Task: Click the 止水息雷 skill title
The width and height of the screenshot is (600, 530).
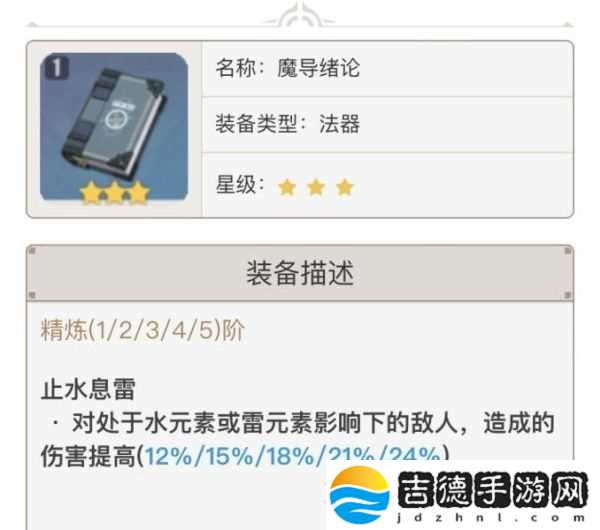Action: pos(88,390)
